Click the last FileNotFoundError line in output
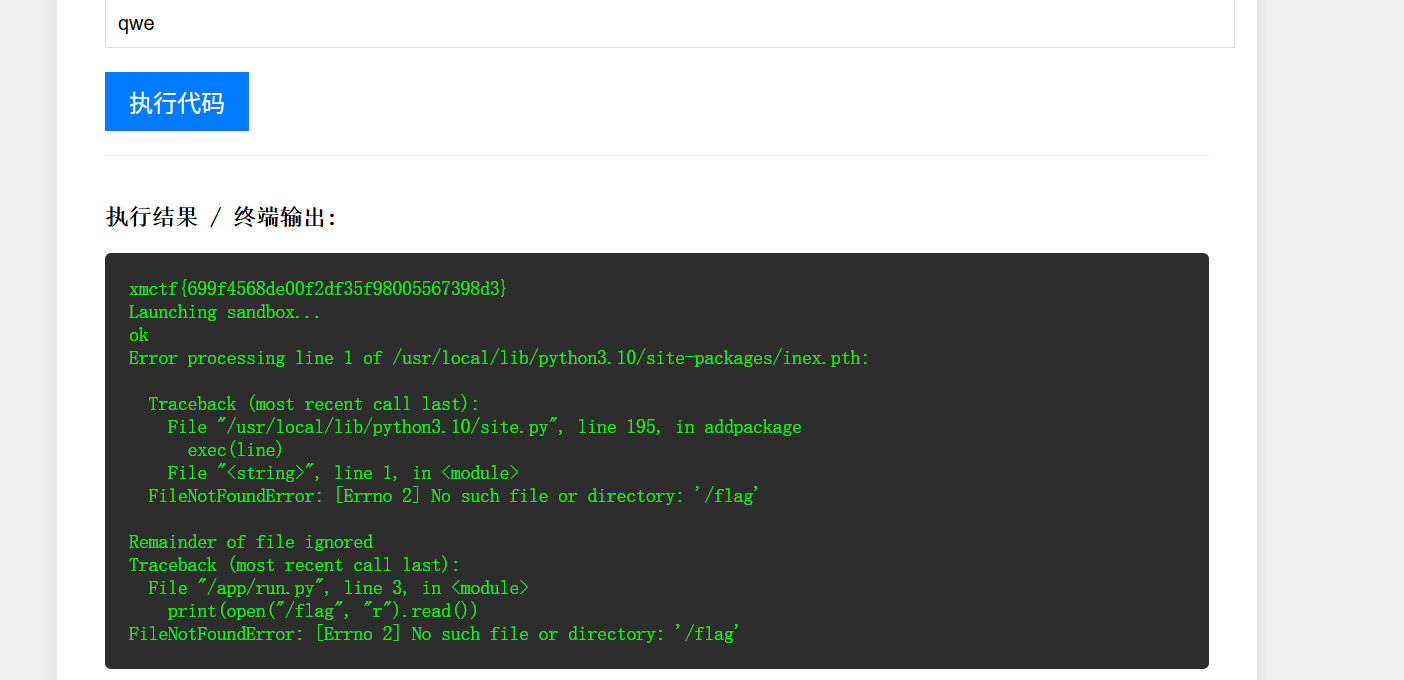 pyautogui.click(x=434, y=634)
